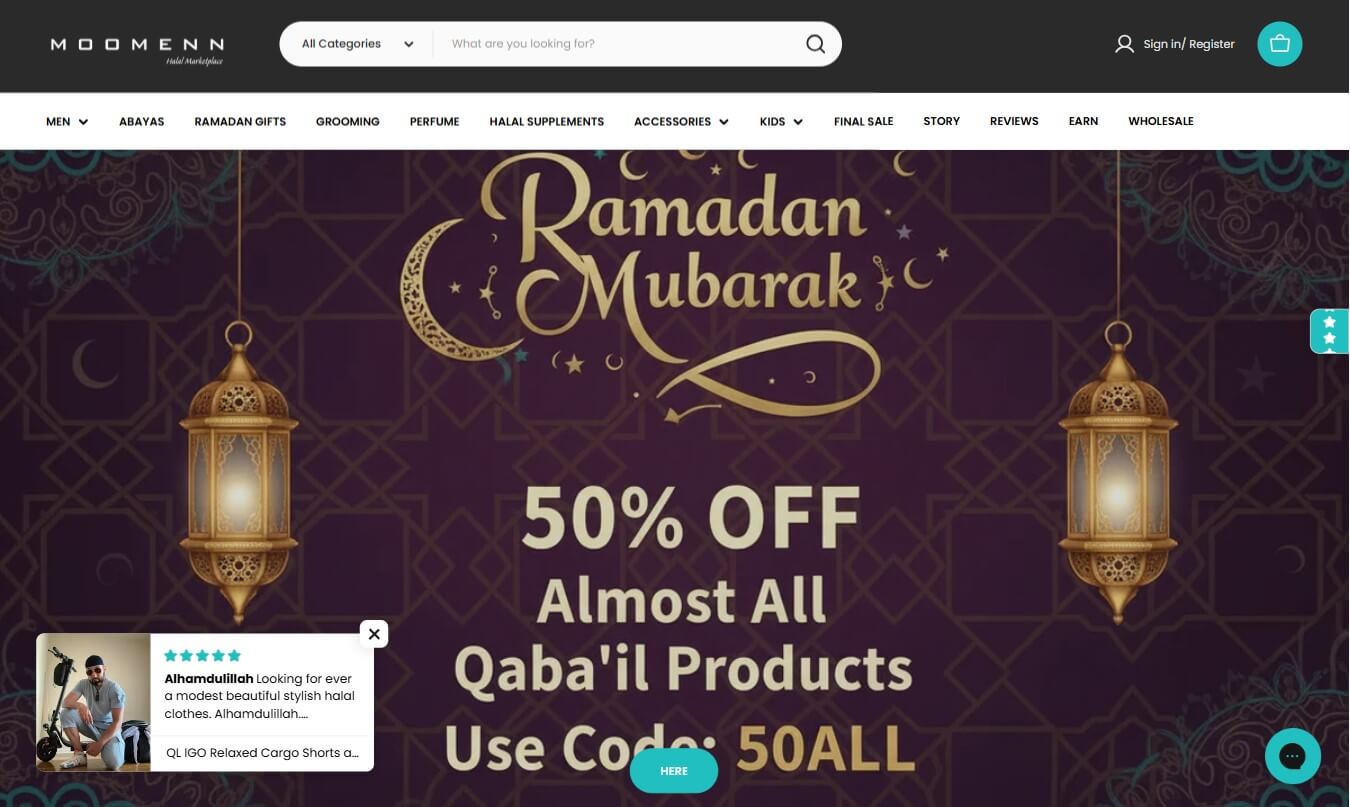Expand the Men menu

[x=67, y=121]
